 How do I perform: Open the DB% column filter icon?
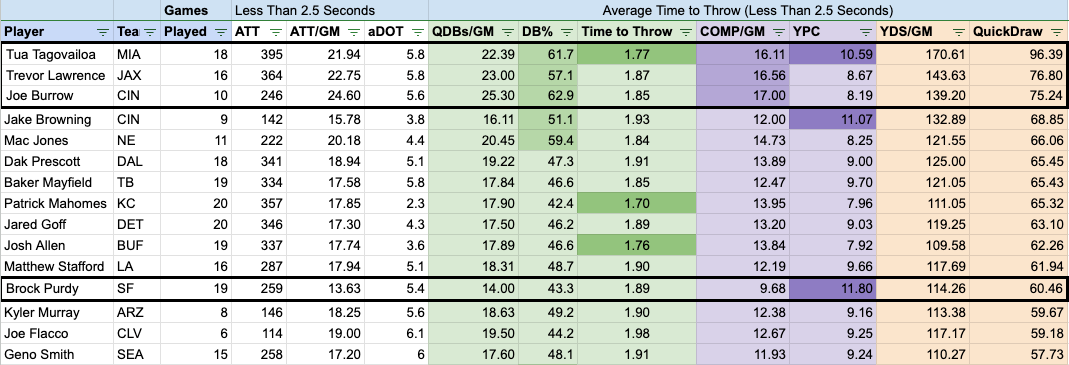click(567, 31)
